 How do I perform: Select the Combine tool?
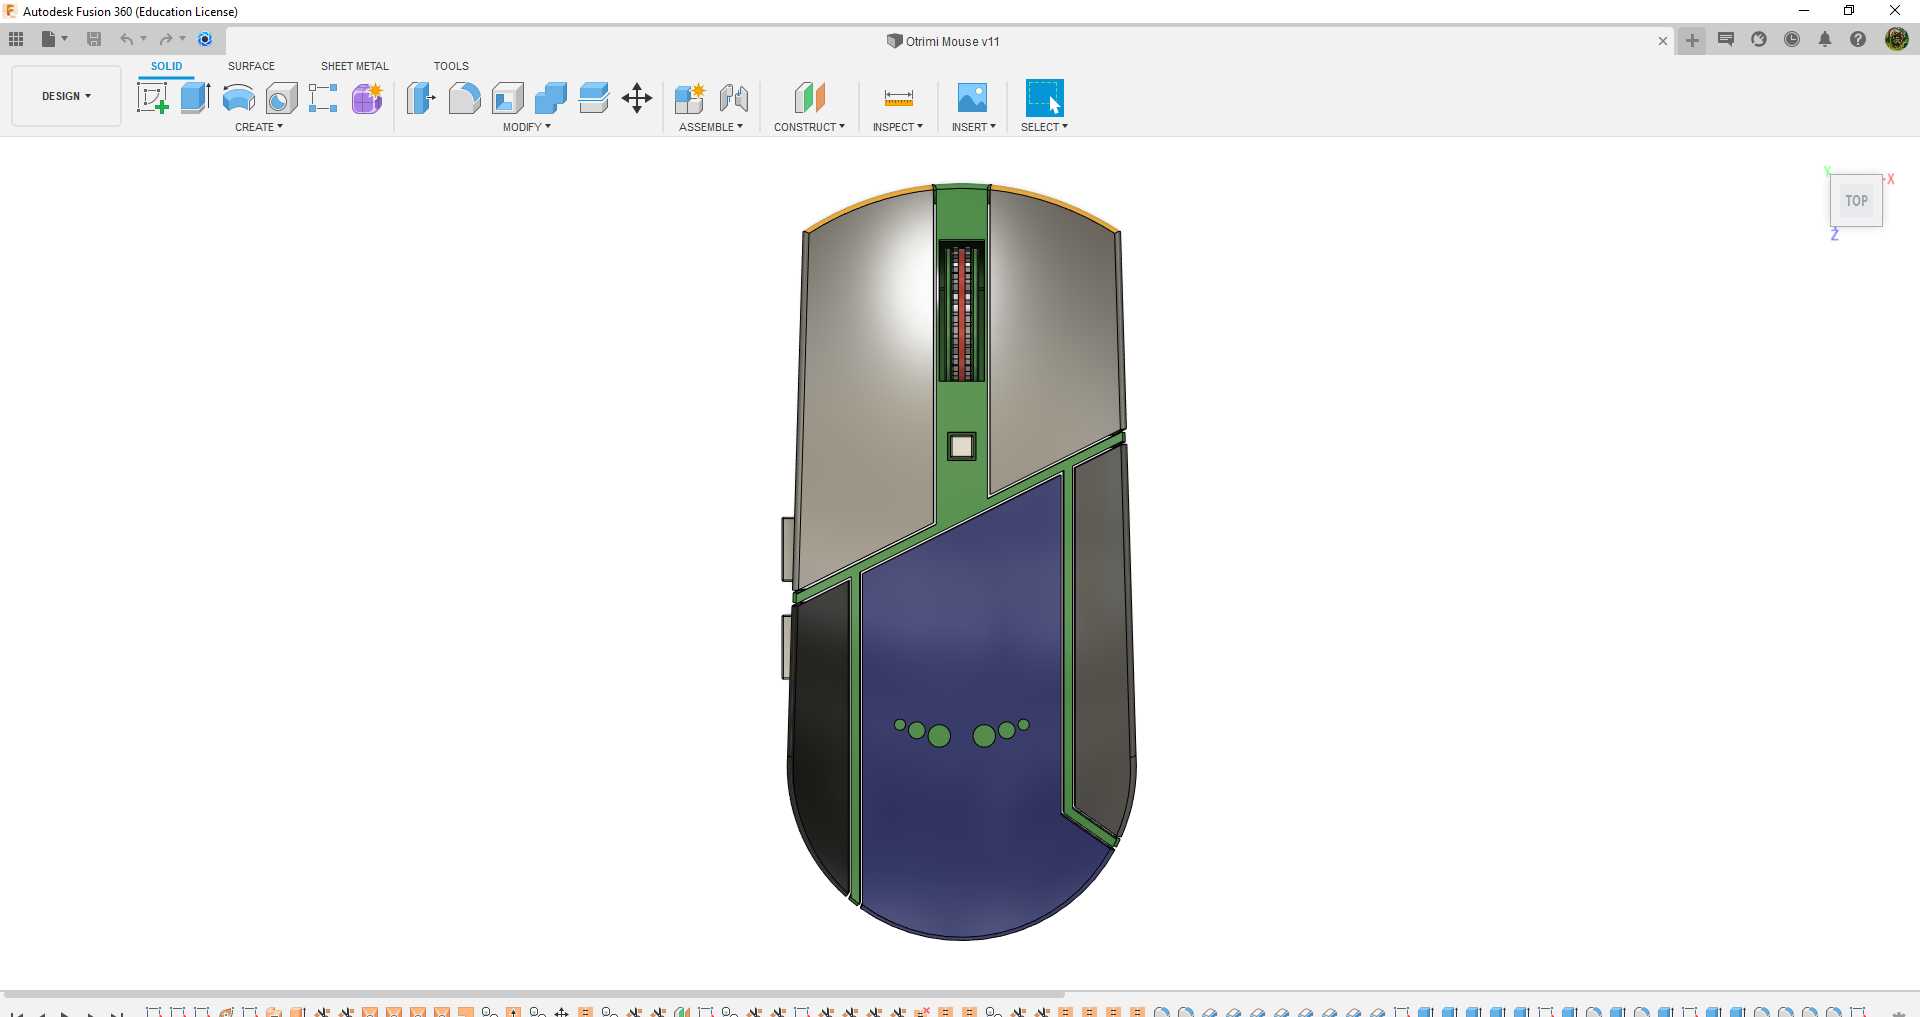[x=551, y=98]
